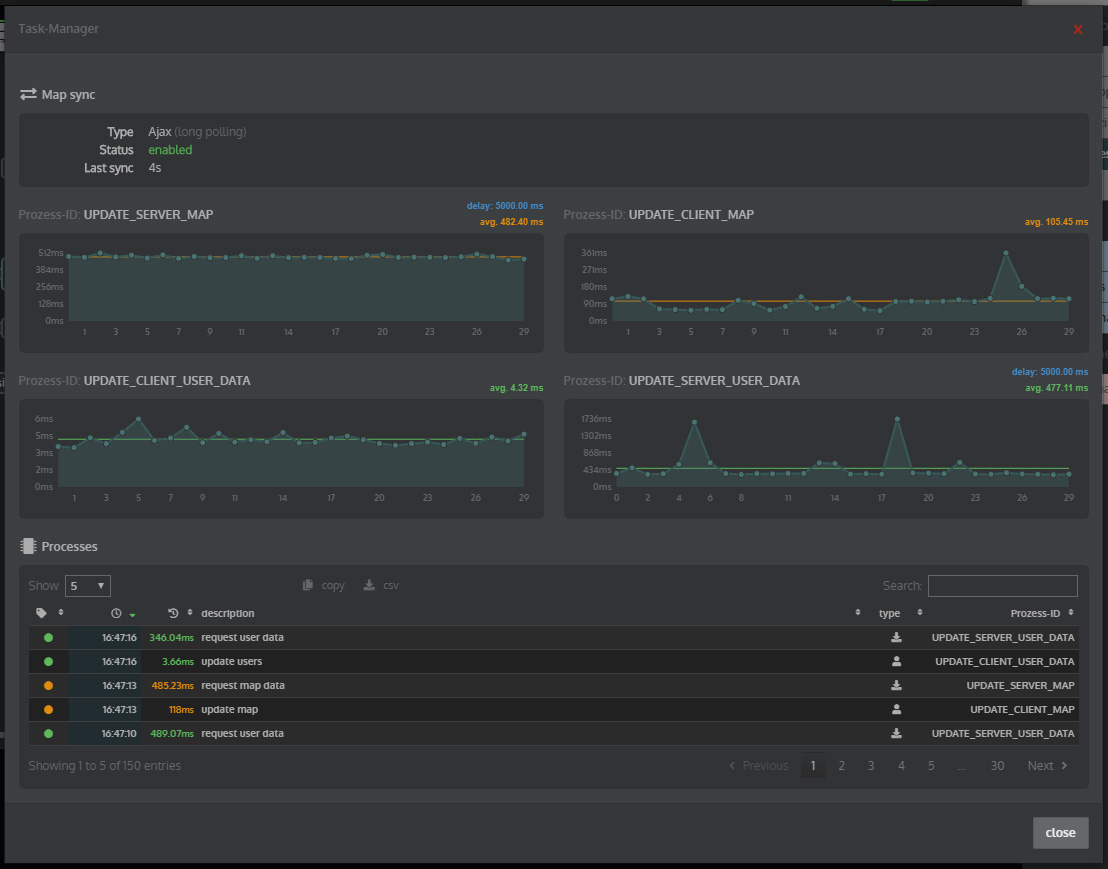Click the Next pagination link
This screenshot has width=1108, height=869.
(x=1047, y=766)
